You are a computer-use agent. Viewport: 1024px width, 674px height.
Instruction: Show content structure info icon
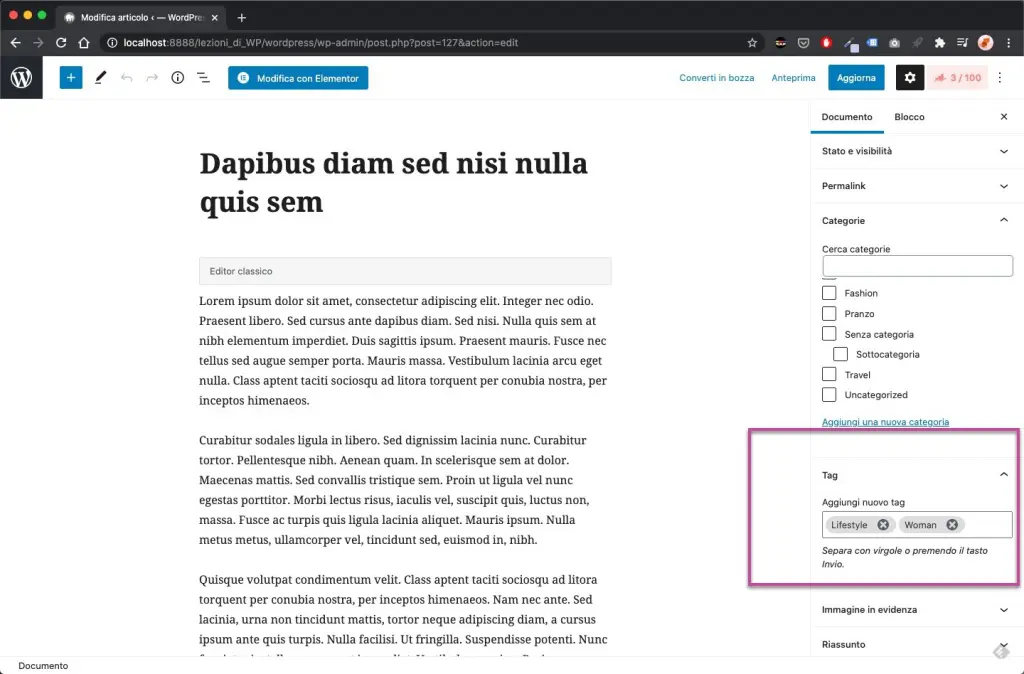178,78
